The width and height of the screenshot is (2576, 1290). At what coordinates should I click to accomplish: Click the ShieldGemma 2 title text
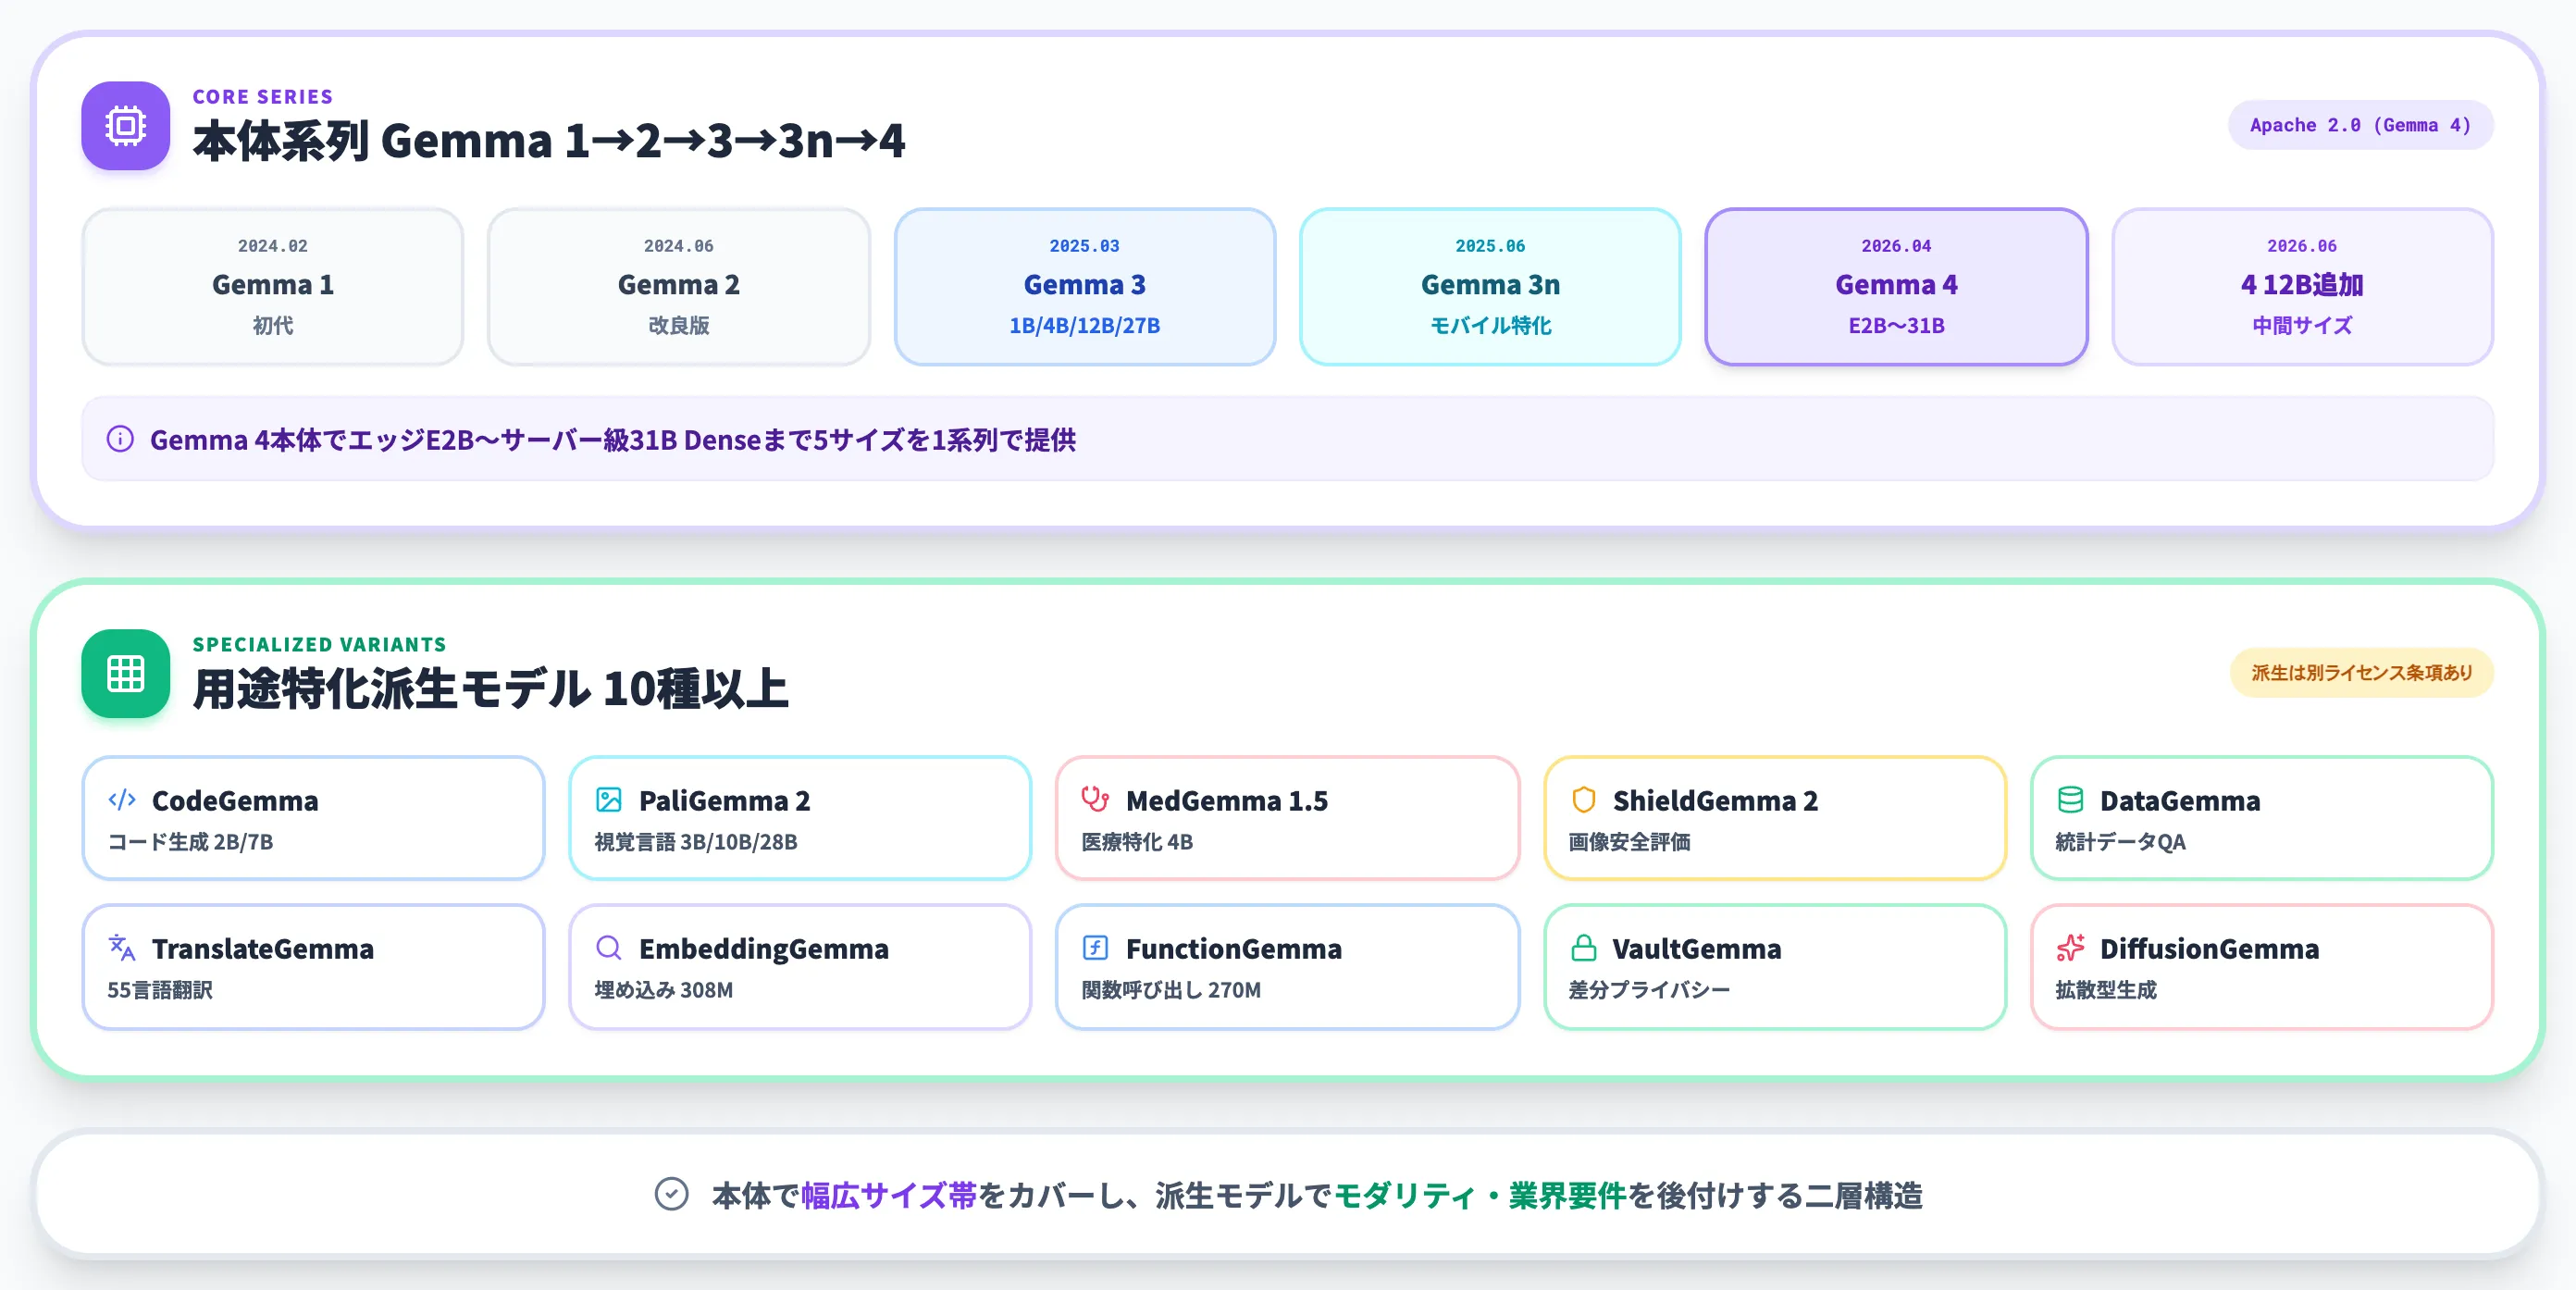[x=1715, y=801]
